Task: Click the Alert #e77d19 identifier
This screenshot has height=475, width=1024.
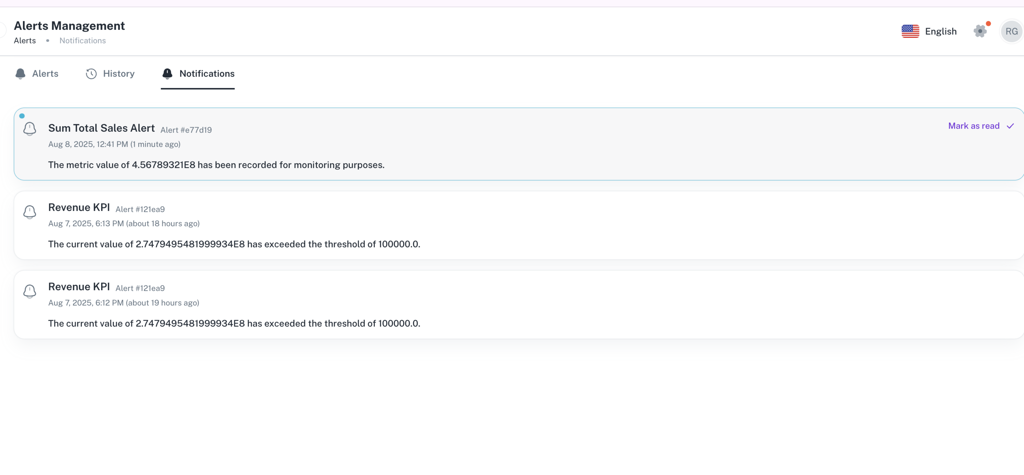Action: point(186,130)
